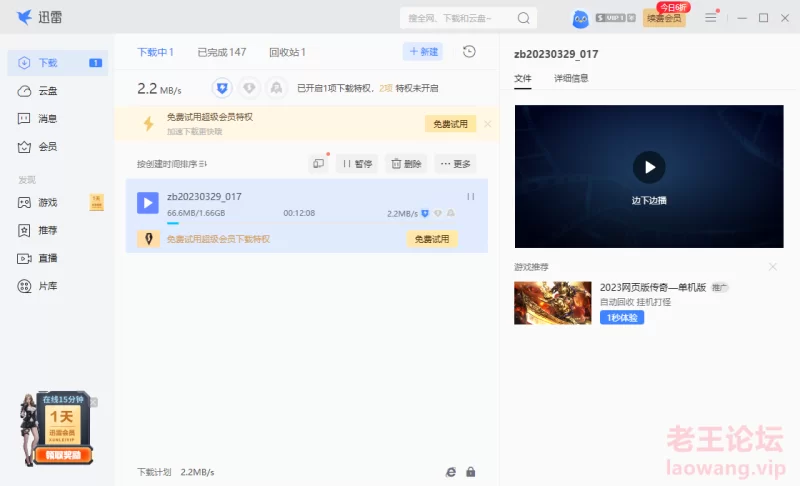Click the Xunlei bird logo
This screenshot has width=800, height=486.
[24, 17]
